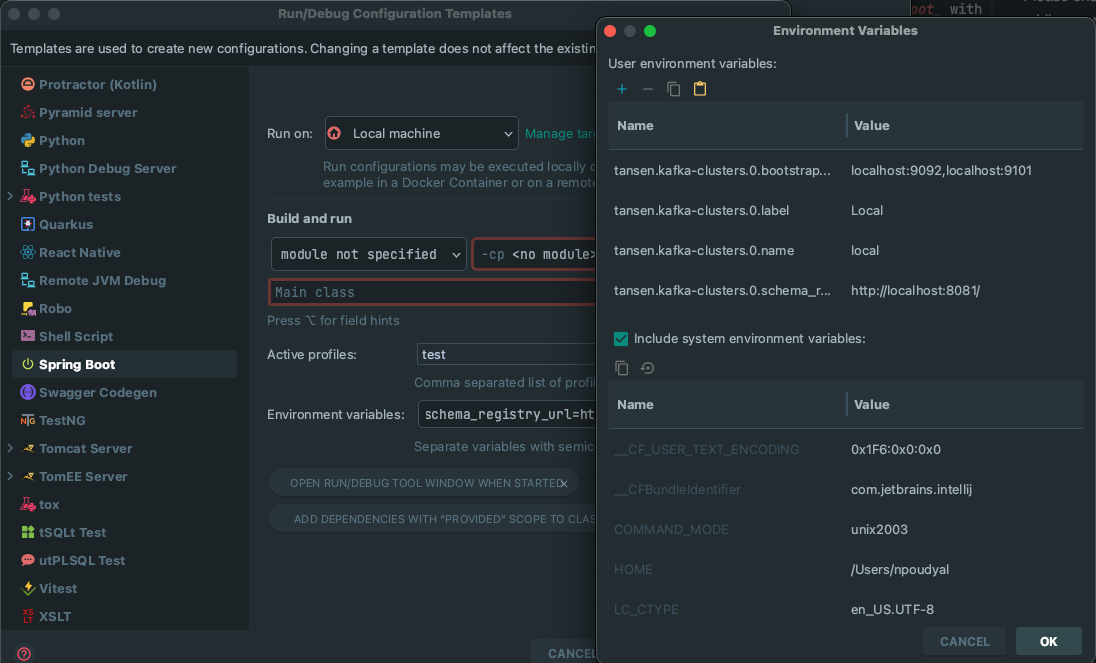Paste environment variables from clipboard
This screenshot has width=1096, height=663.
coord(700,89)
